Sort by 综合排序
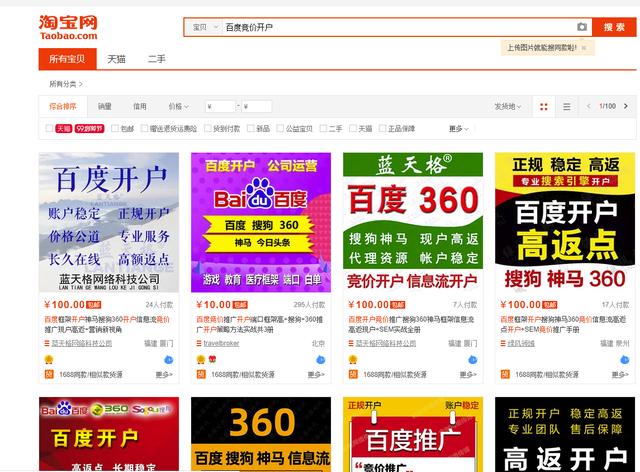 click(x=63, y=107)
